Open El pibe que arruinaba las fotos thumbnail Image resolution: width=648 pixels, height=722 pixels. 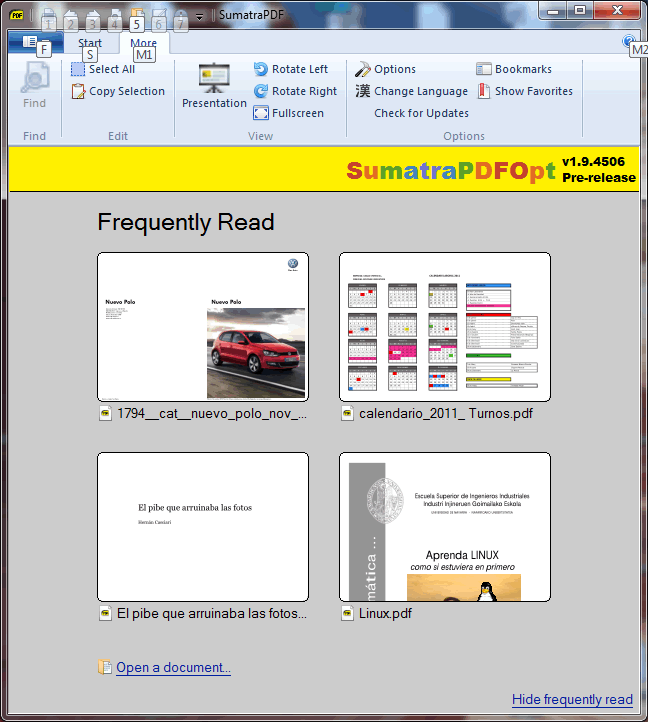(203, 527)
